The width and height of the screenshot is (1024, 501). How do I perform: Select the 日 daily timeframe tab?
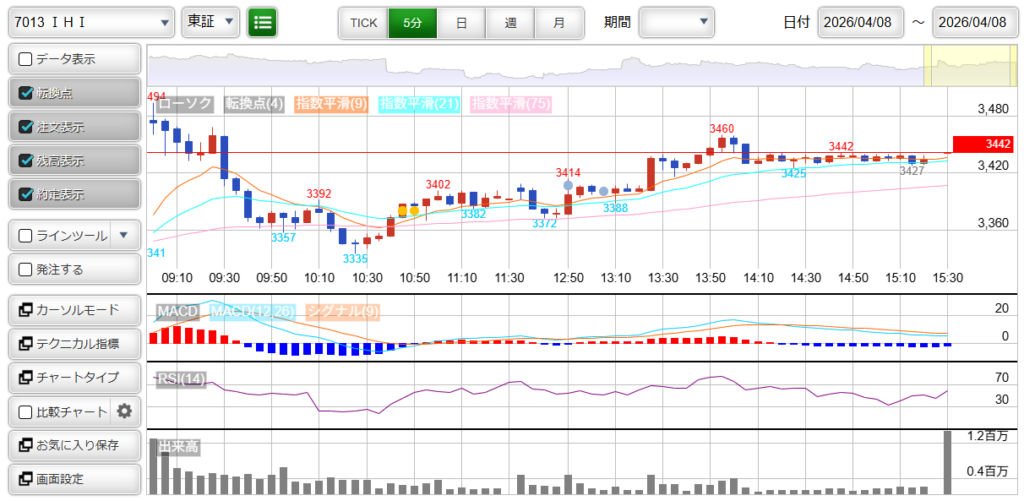[x=460, y=22]
